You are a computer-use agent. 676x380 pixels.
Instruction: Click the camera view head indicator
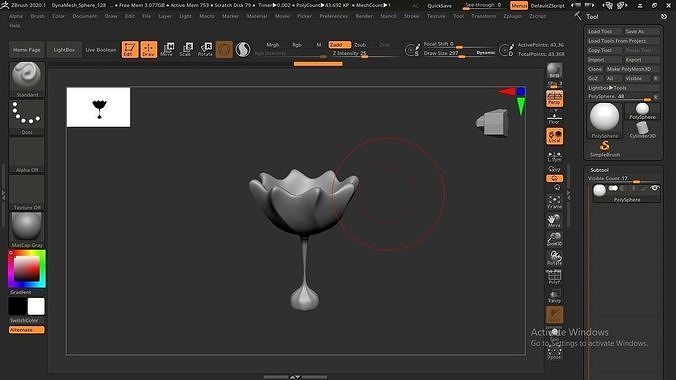click(x=492, y=122)
